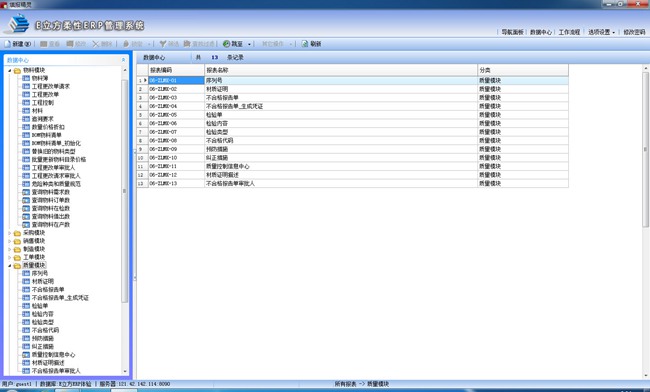The image size is (650, 392).
Task: Open the 修改密码 menu item
Action: [x=634, y=32]
